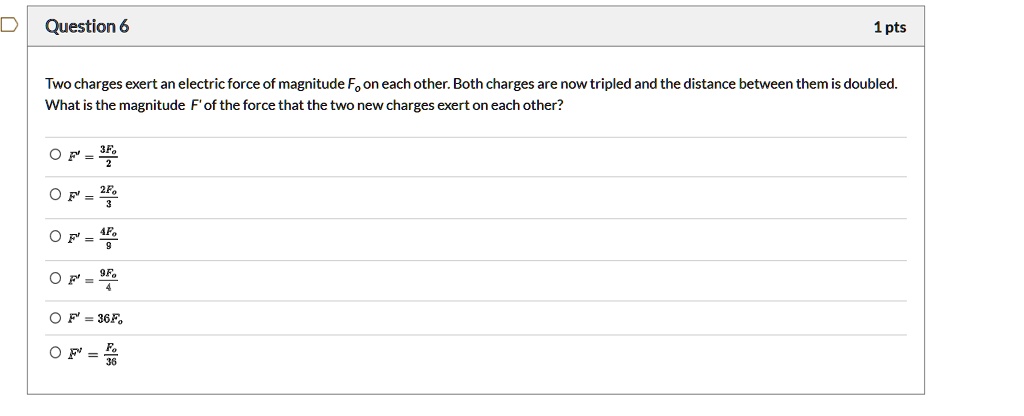Viewport: 1024px width, 416px height.
Task: Choose the F' = 2F₀/3 radio option
Action: [x=54, y=195]
